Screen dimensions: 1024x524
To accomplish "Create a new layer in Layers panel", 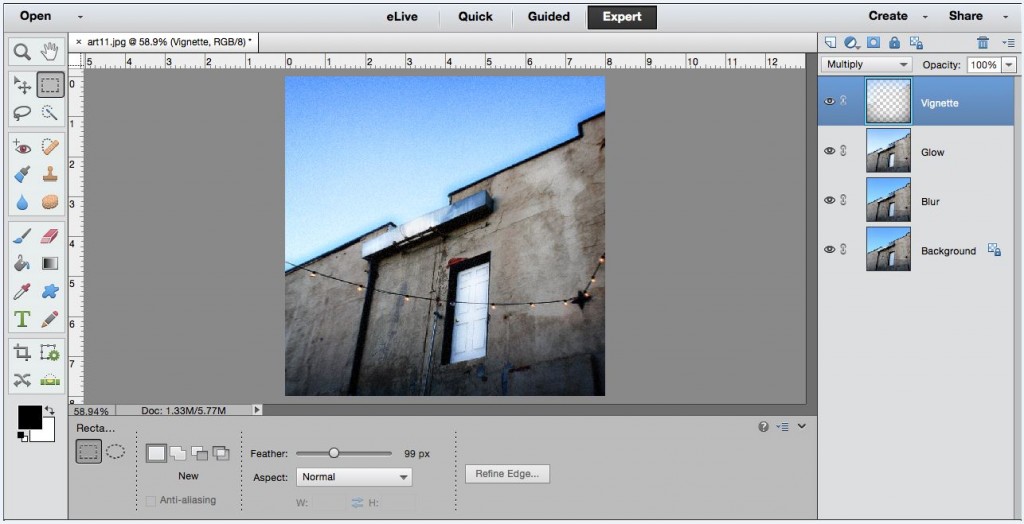I will coord(830,43).
